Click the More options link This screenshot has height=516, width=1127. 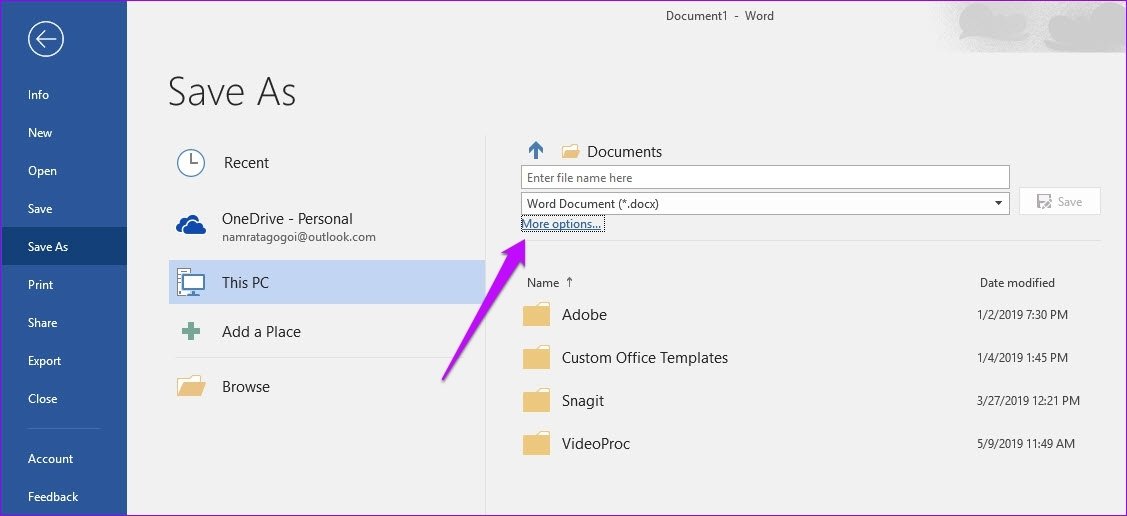(562, 224)
